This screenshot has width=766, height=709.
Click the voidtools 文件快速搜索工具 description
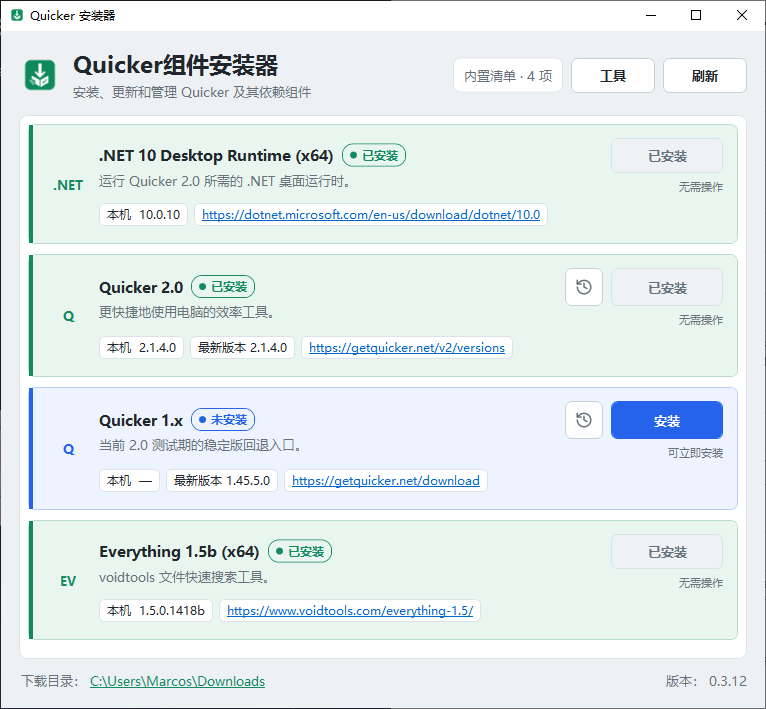(x=184, y=578)
